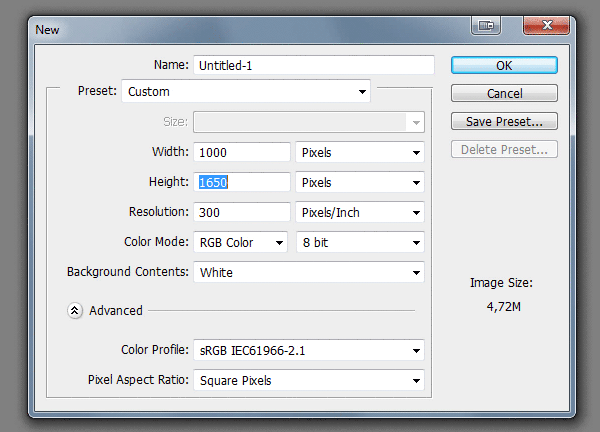Expand the Resolution units dropdown

click(x=360, y=213)
